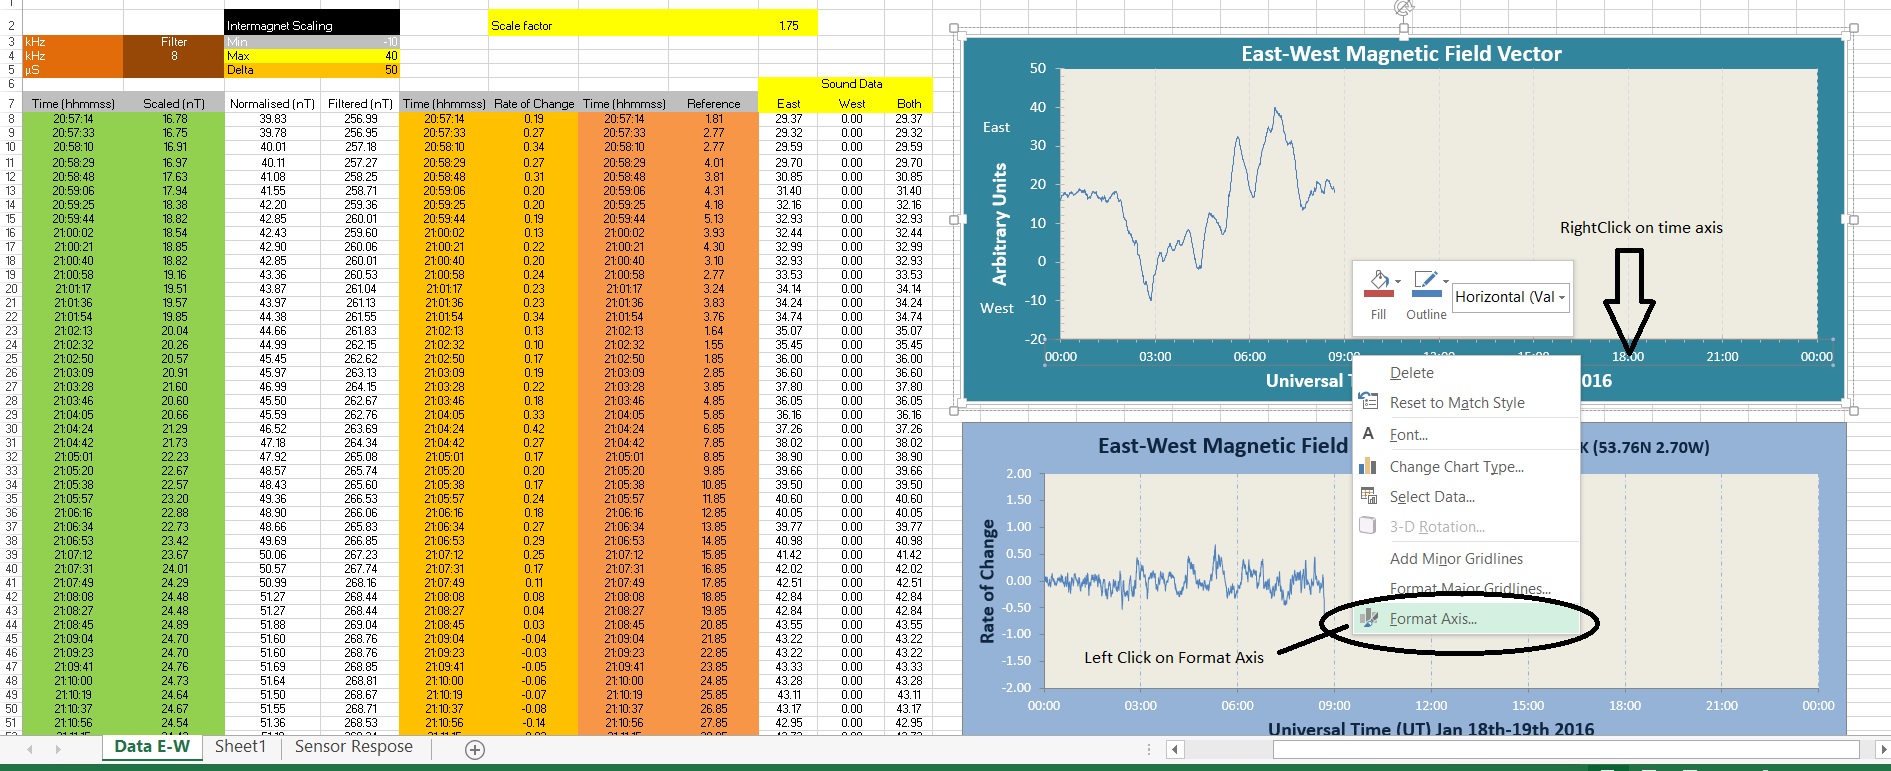This screenshot has width=1891, height=771.
Task: Select cell with value 39.83
Action: (272, 119)
